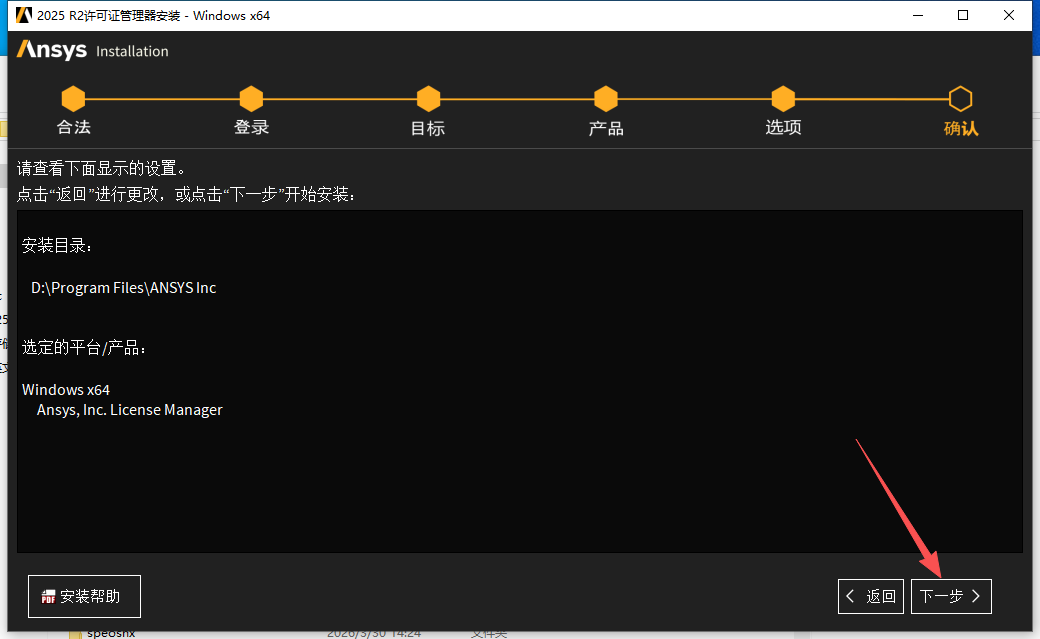1040x639 pixels.
Task: Click the 产品 step hexagon icon
Action: [x=605, y=99]
